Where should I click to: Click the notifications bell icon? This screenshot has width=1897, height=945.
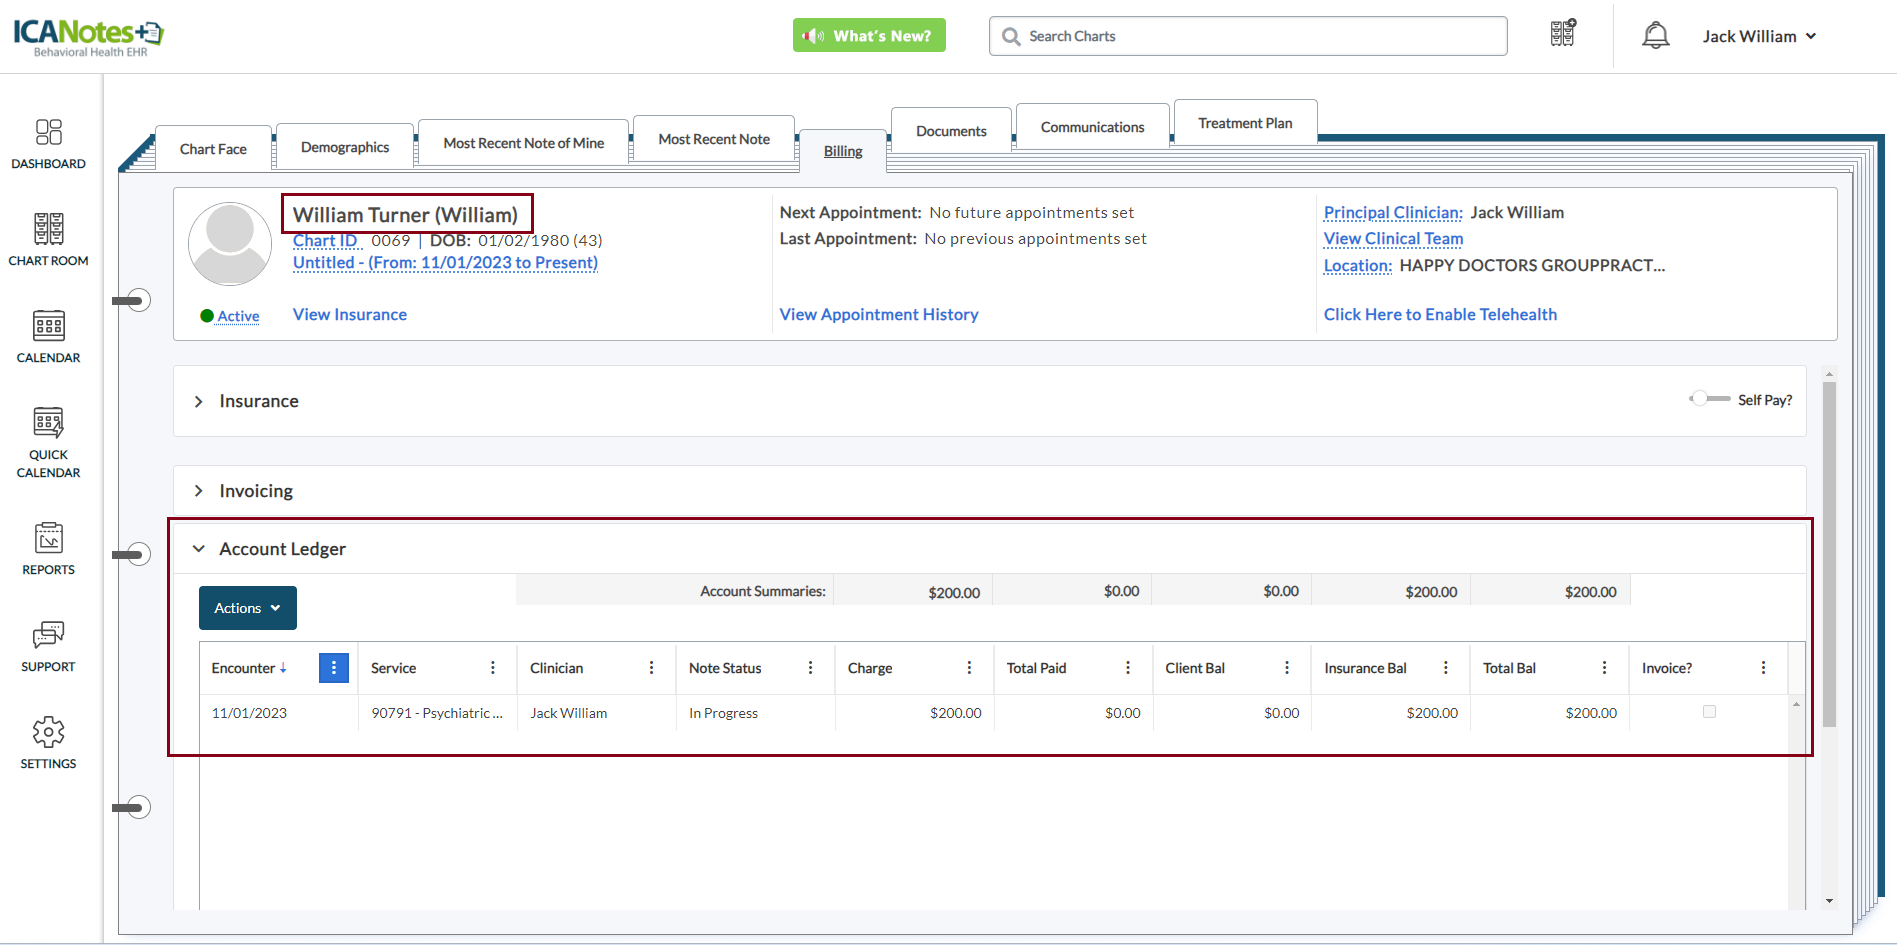pyautogui.click(x=1655, y=36)
